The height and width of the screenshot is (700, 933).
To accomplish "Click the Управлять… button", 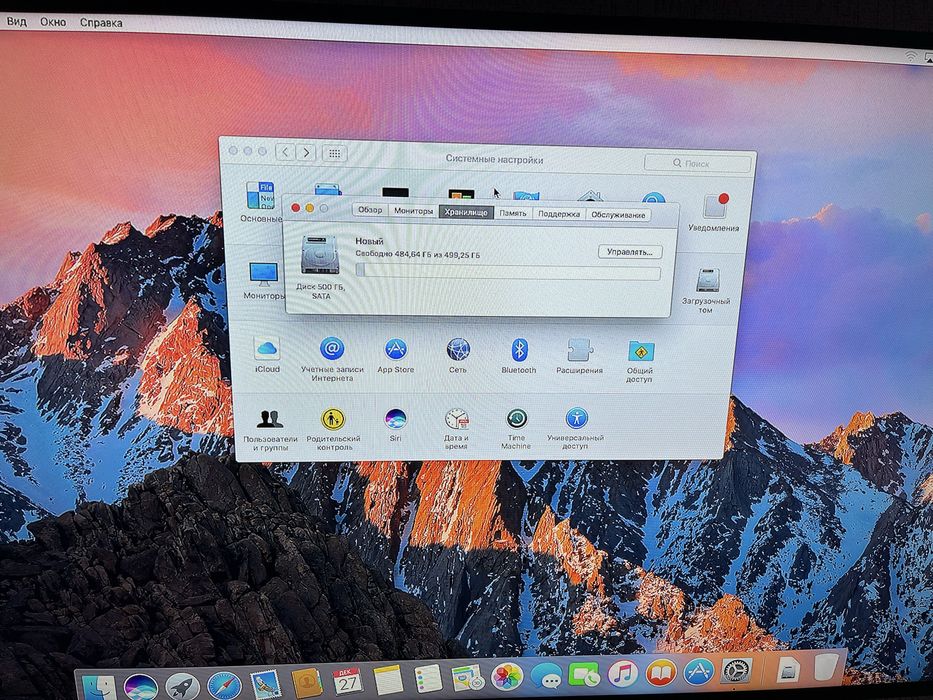I will (x=630, y=252).
